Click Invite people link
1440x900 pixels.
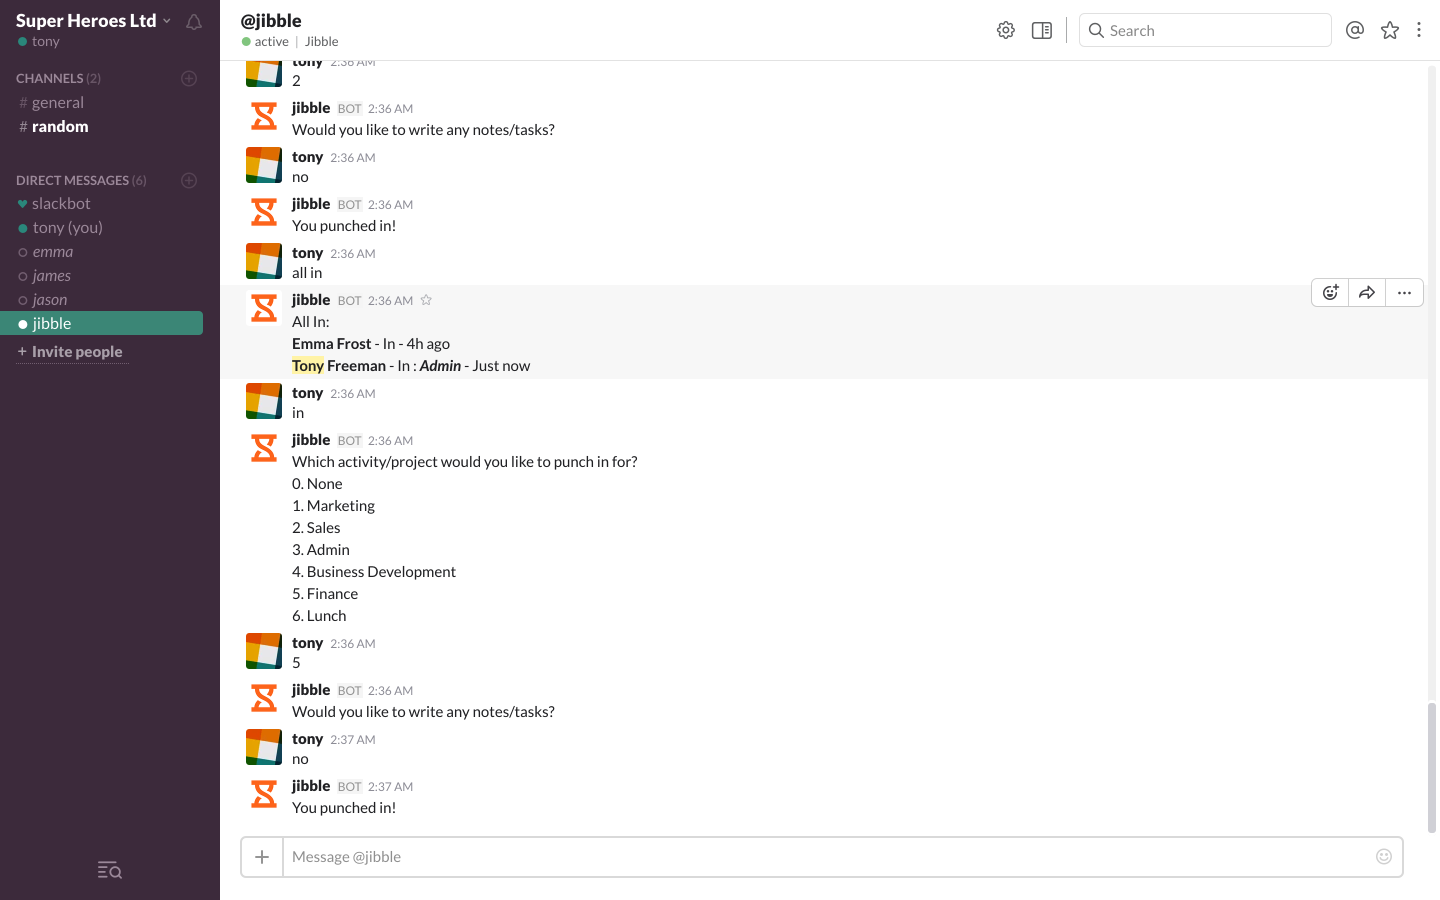click(x=76, y=351)
